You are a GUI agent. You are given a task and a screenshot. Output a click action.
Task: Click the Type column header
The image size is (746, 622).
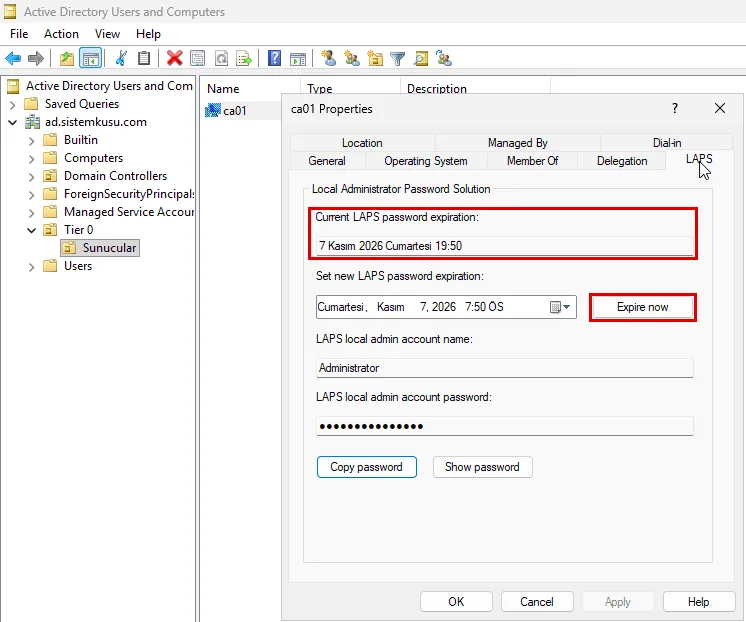[x=319, y=89]
